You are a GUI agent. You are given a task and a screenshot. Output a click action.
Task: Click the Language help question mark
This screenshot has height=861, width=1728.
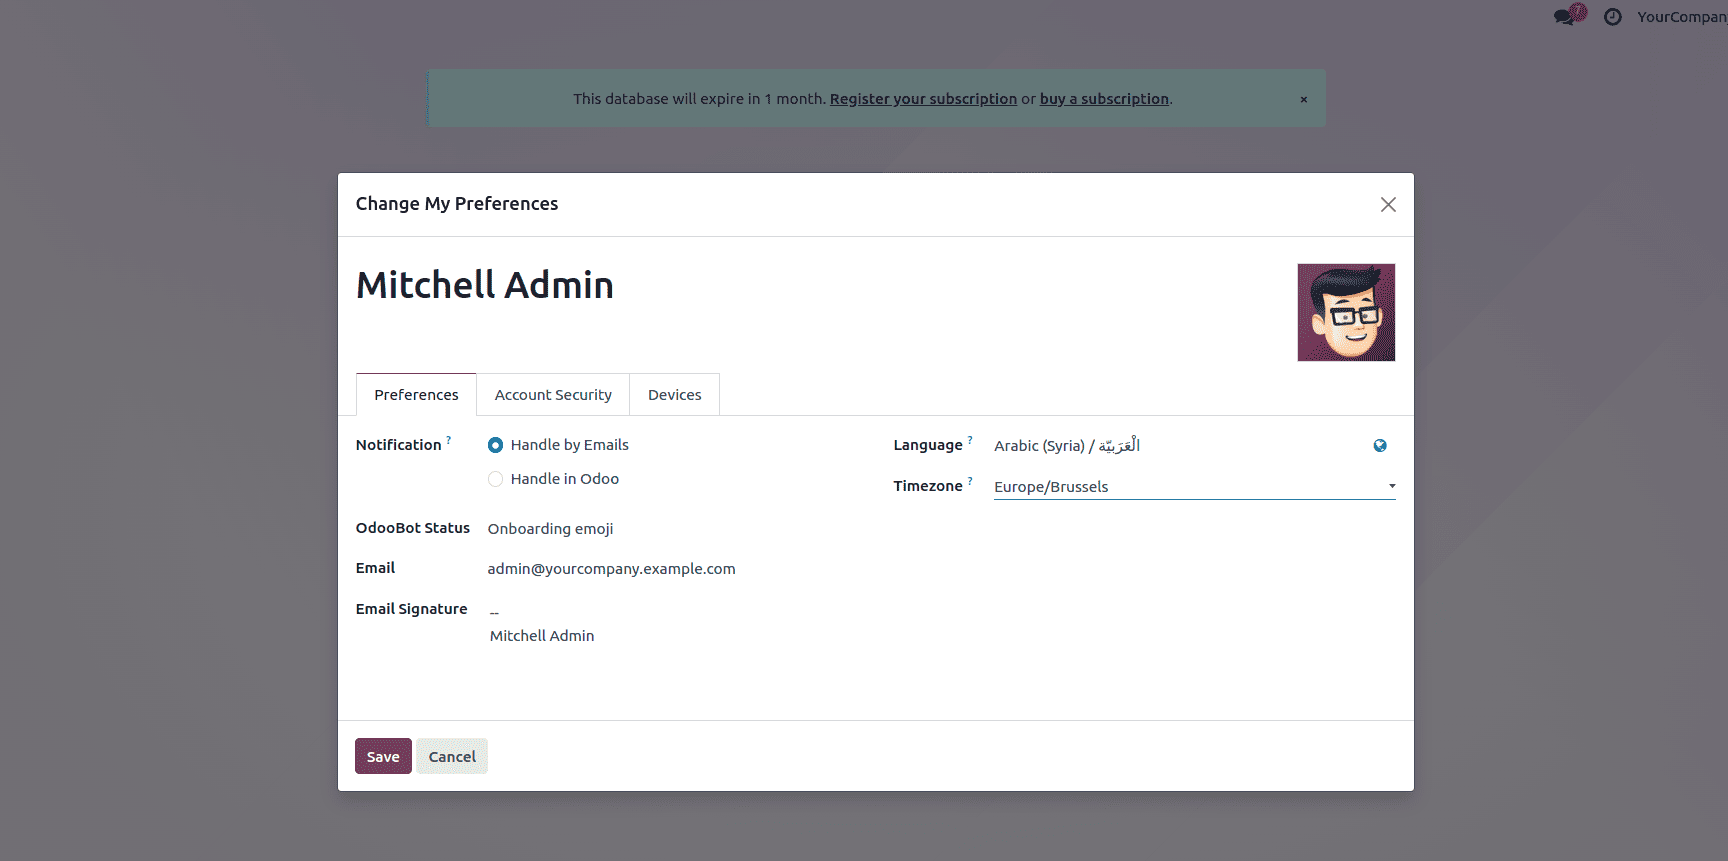[x=970, y=440]
